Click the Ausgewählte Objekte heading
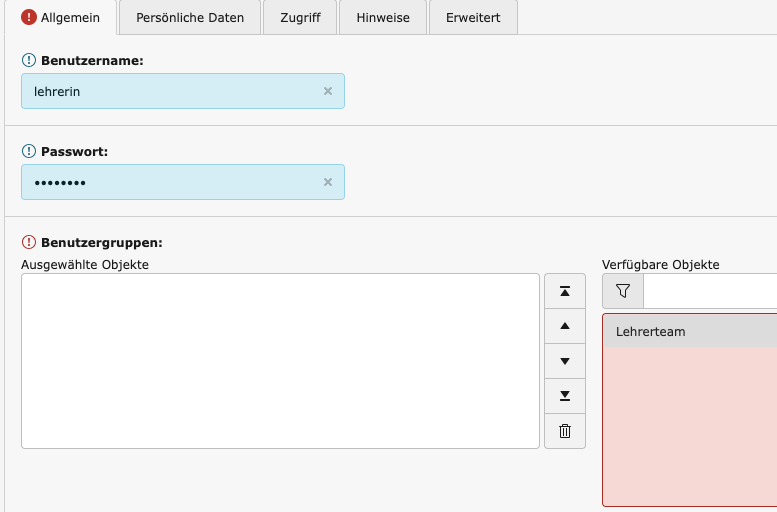The width and height of the screenshot is (777, 512). [x=85, y=265]
